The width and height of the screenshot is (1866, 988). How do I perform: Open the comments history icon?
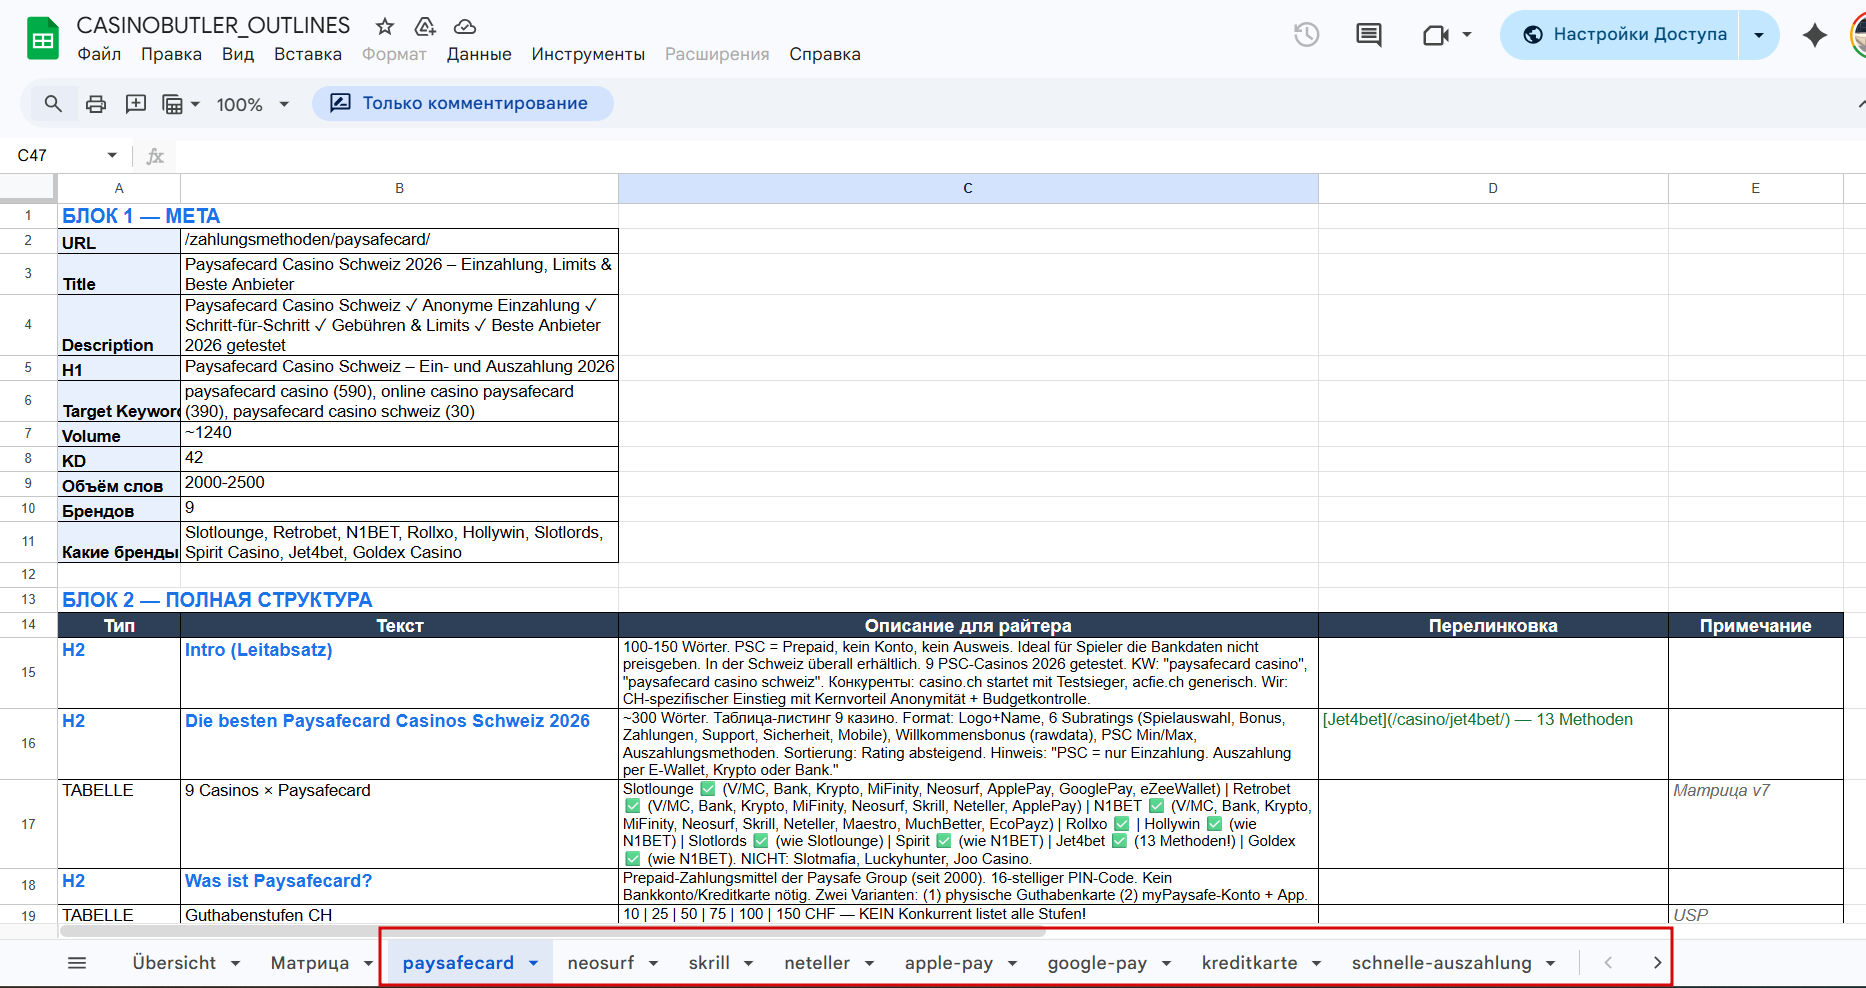click(x=1369, y=35)
